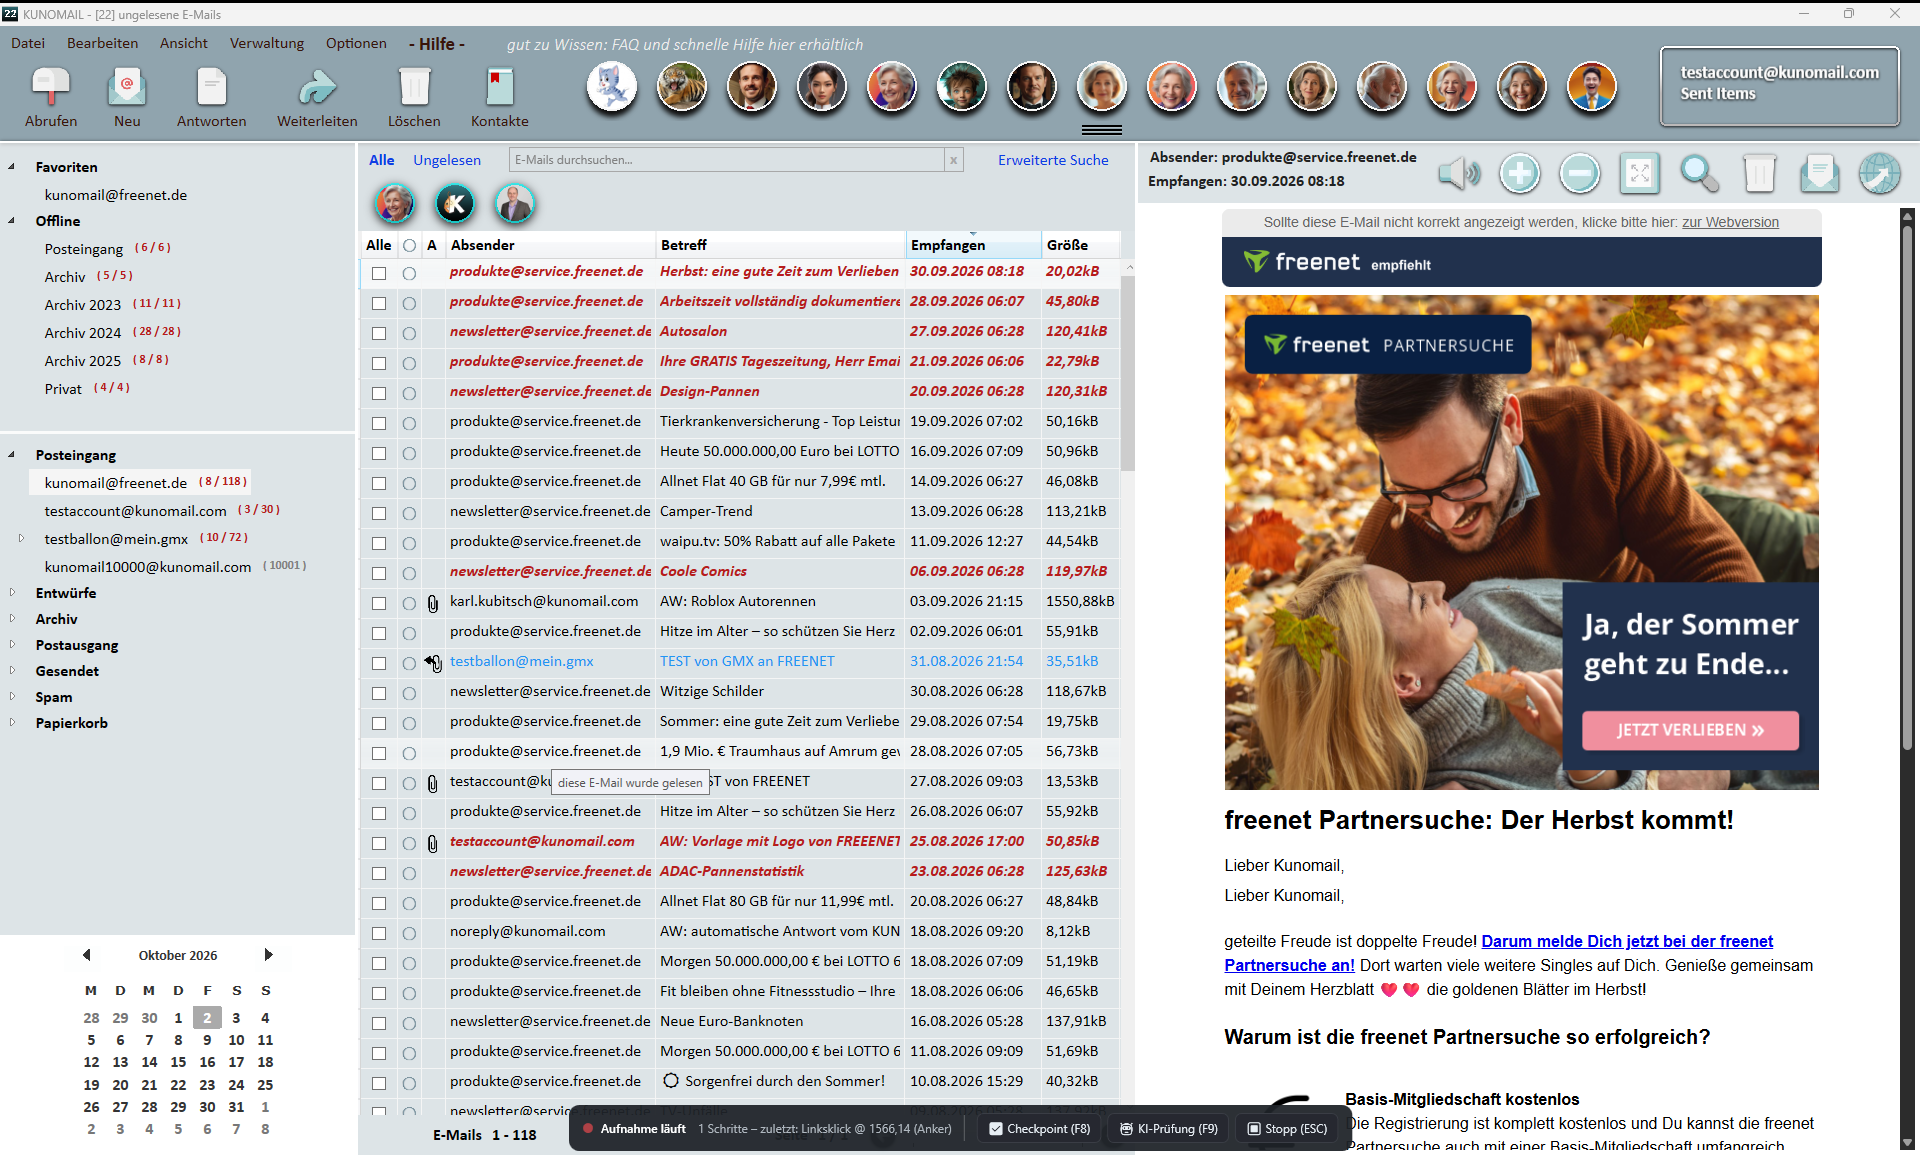Click the speaker read-aloud icon in preview header
This screenshot has height=1155, width=1920.
click(x=1459, y=173)
